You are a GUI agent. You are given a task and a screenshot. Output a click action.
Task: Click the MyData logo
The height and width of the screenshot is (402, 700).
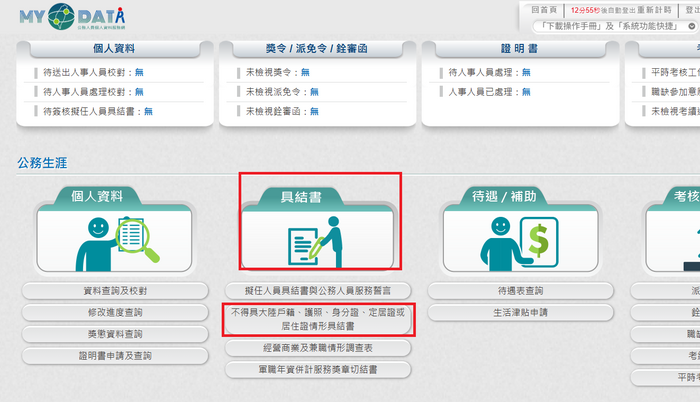pyautogui.click(x=72, y=17)
